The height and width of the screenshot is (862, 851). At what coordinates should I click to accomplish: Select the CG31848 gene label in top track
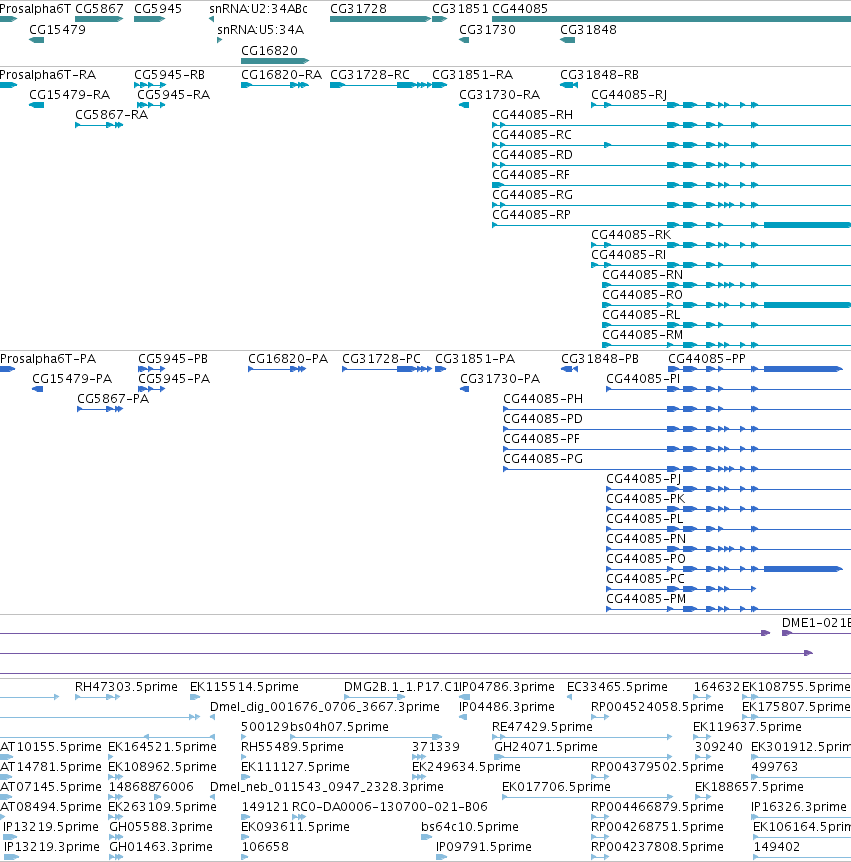coord(588,30)
